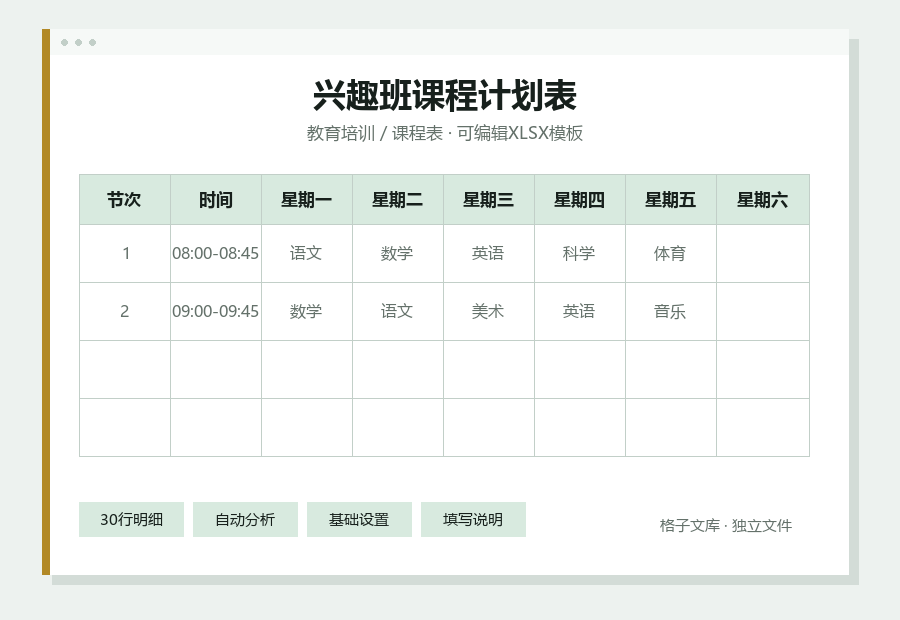Select the 08:00-08:45 time cell

tap(216, 253)
